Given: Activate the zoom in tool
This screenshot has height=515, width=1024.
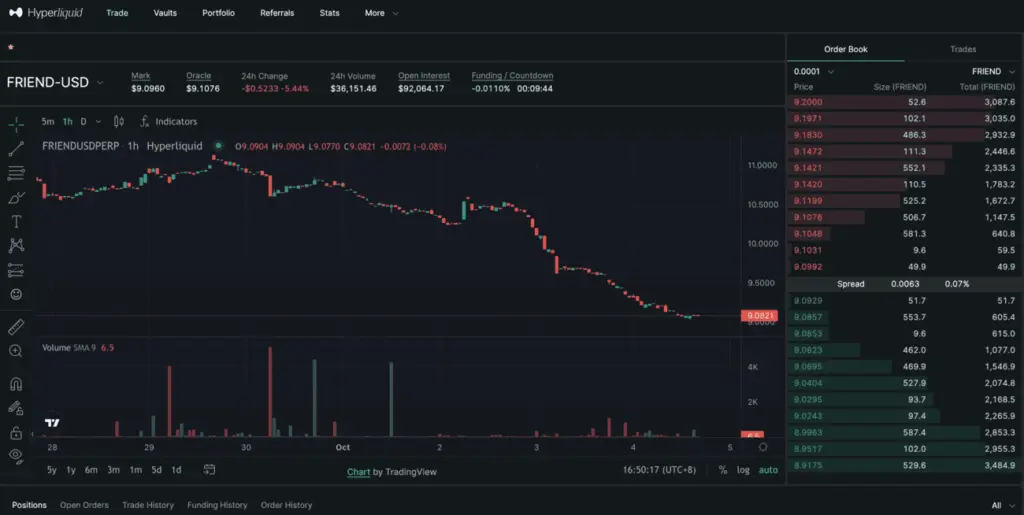Looking at the screenshot, I should tap(16, 351).
